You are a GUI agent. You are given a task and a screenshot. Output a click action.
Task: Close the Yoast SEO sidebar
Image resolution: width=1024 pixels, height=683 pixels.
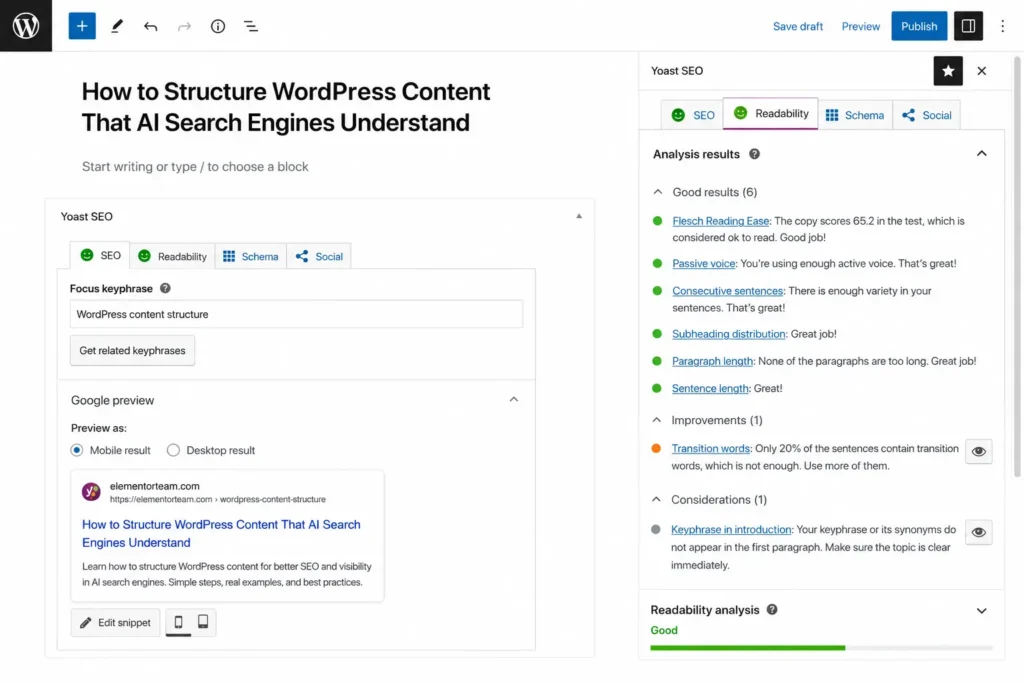pos(981,71)
